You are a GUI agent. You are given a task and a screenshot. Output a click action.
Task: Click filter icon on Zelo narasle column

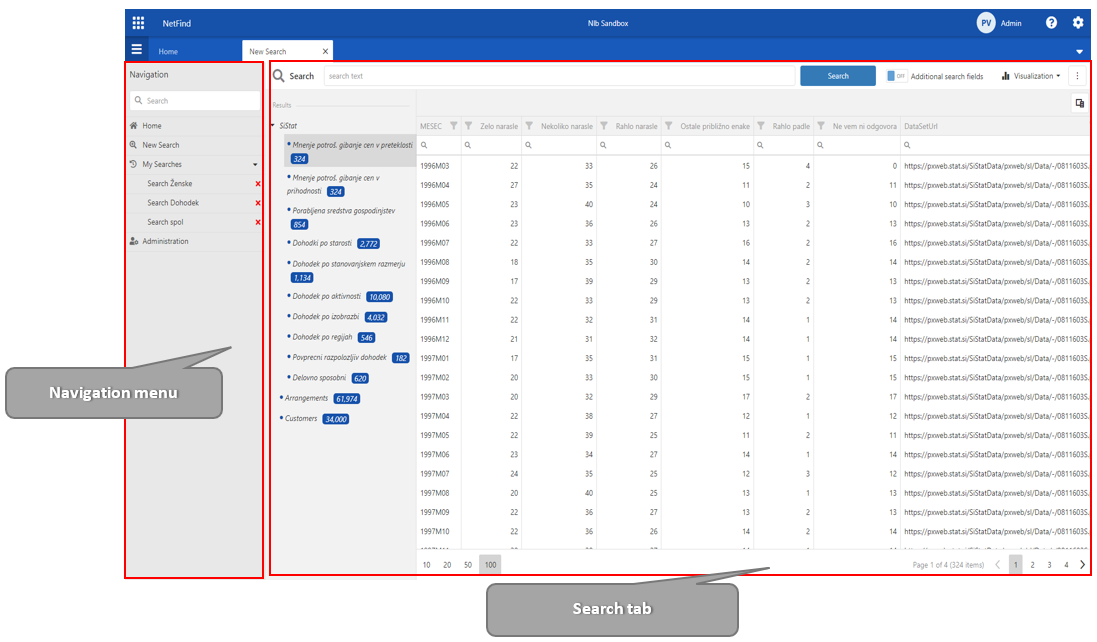tap(468, 126)
